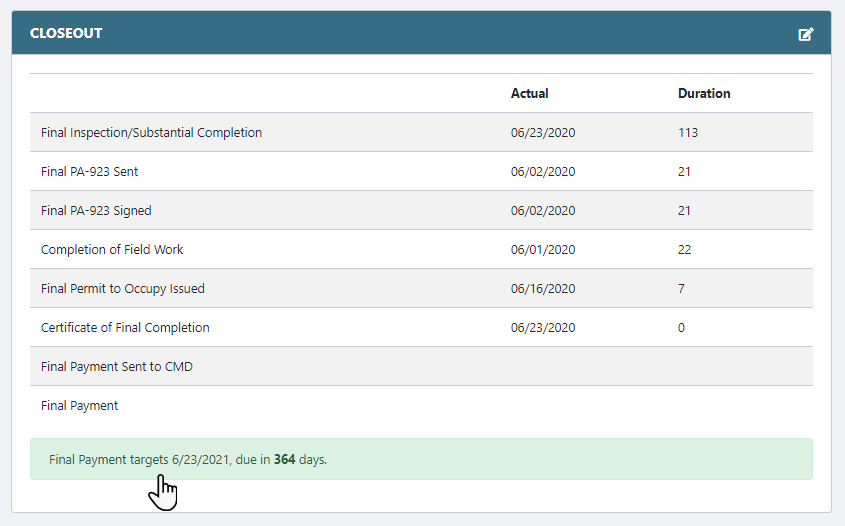The image size is (845, 526).
Task: Click the bold 364 days count
Action: 284,460
